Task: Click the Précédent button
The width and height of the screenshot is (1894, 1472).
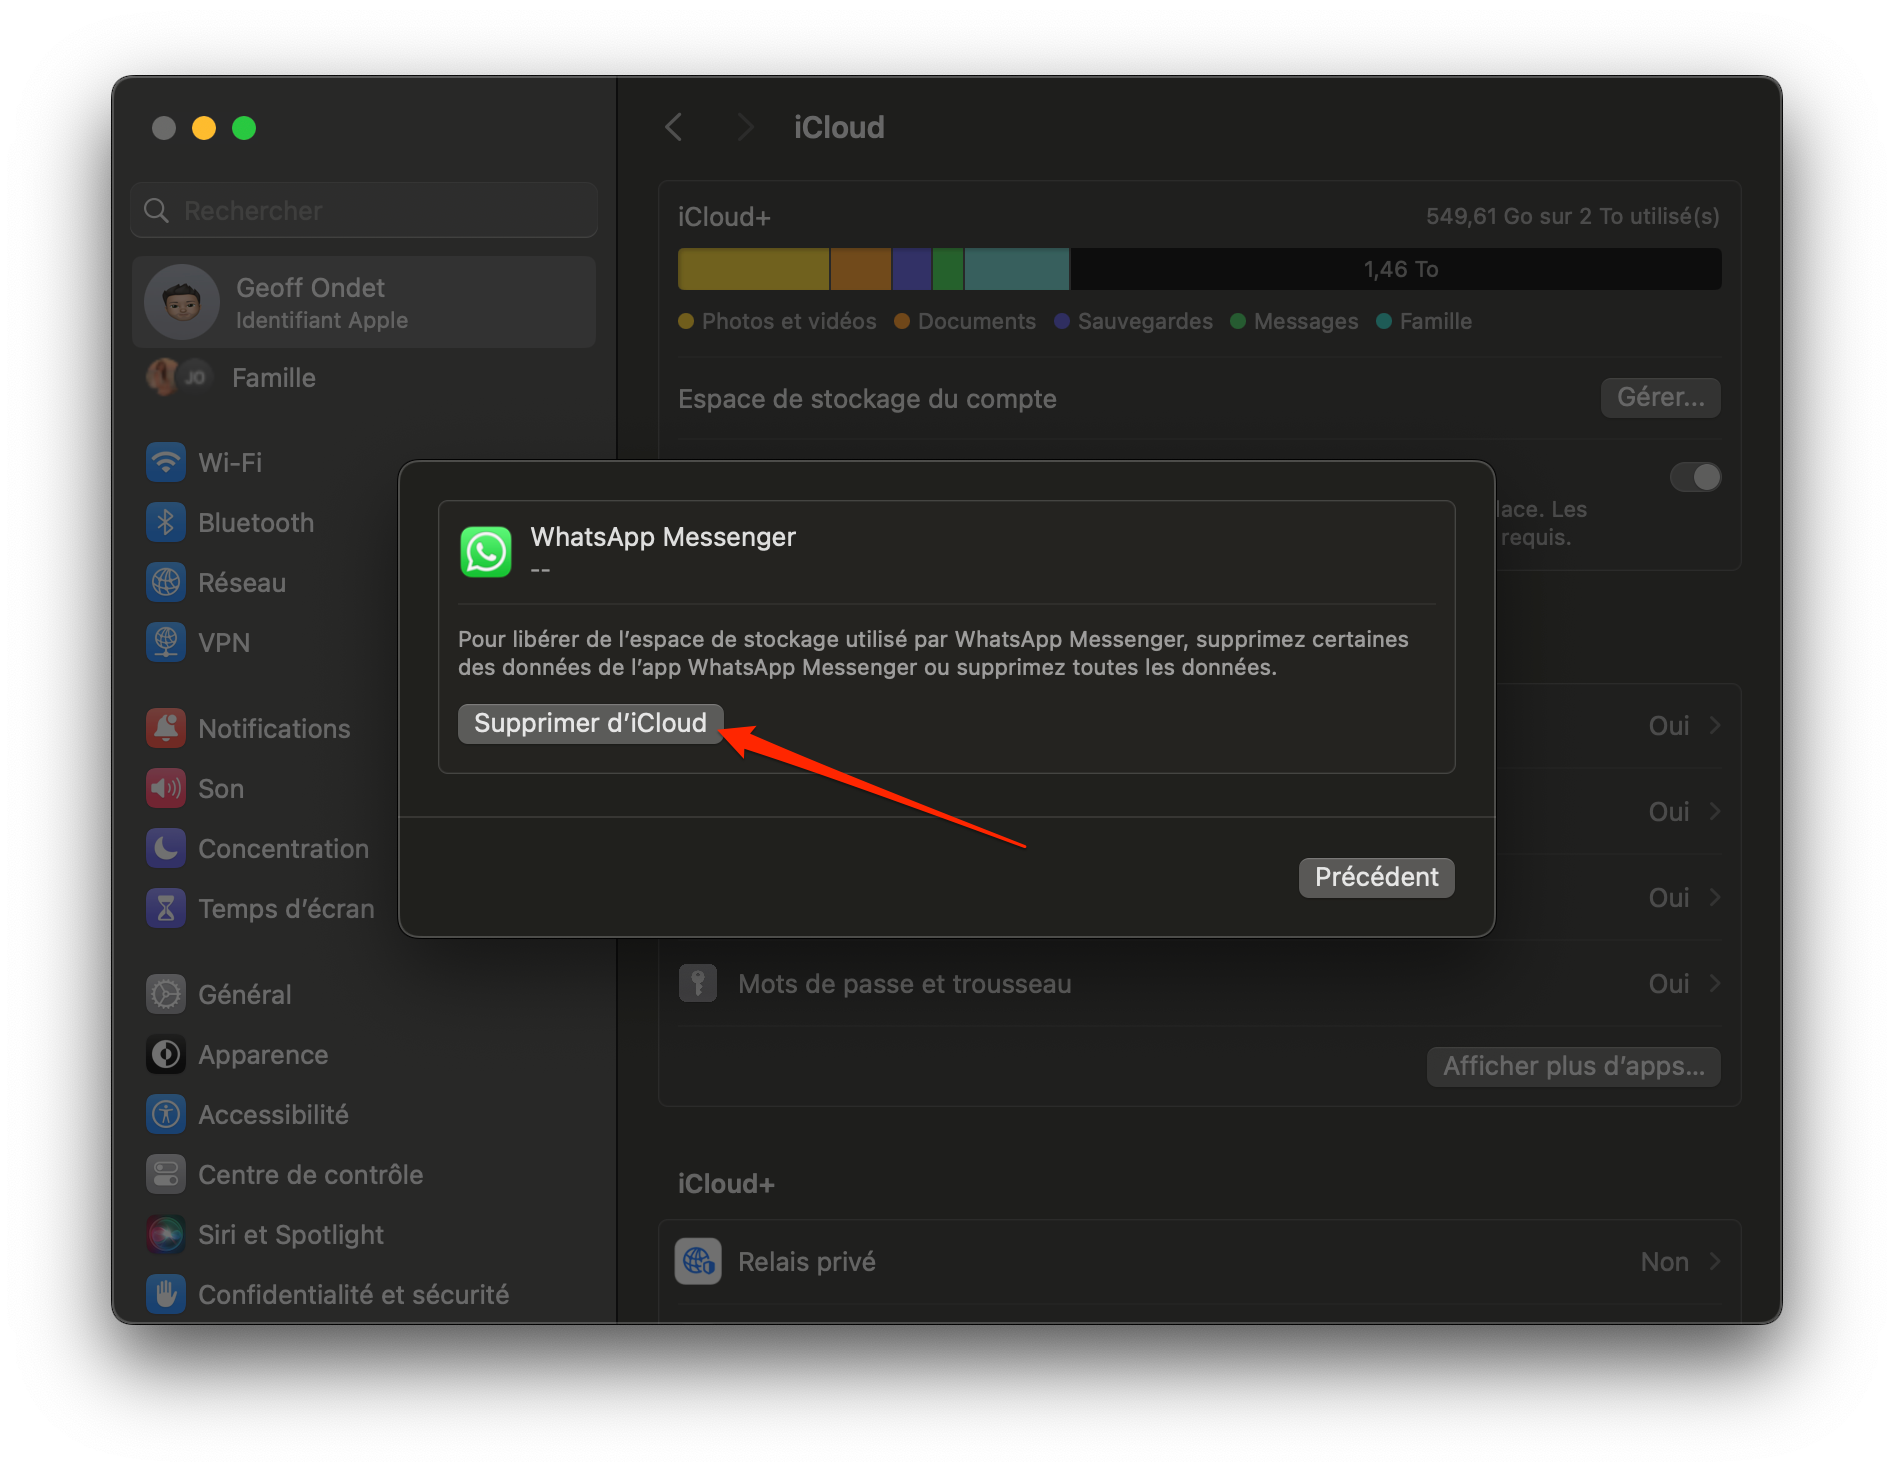Action: point(1376,877)
